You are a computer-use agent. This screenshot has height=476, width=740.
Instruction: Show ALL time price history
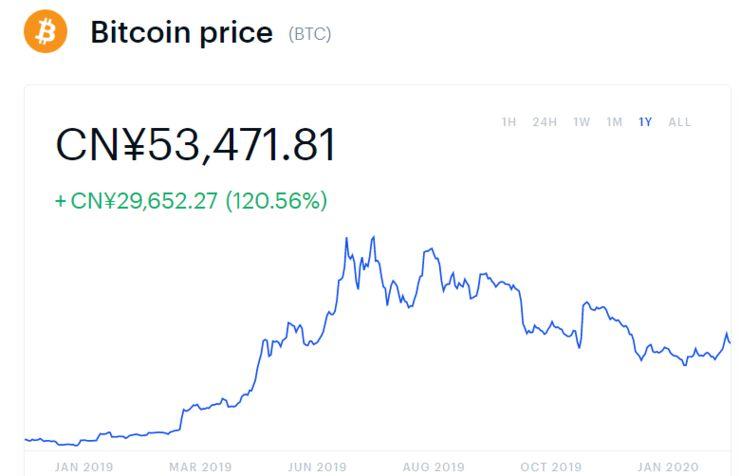click(x=680, y=122)
